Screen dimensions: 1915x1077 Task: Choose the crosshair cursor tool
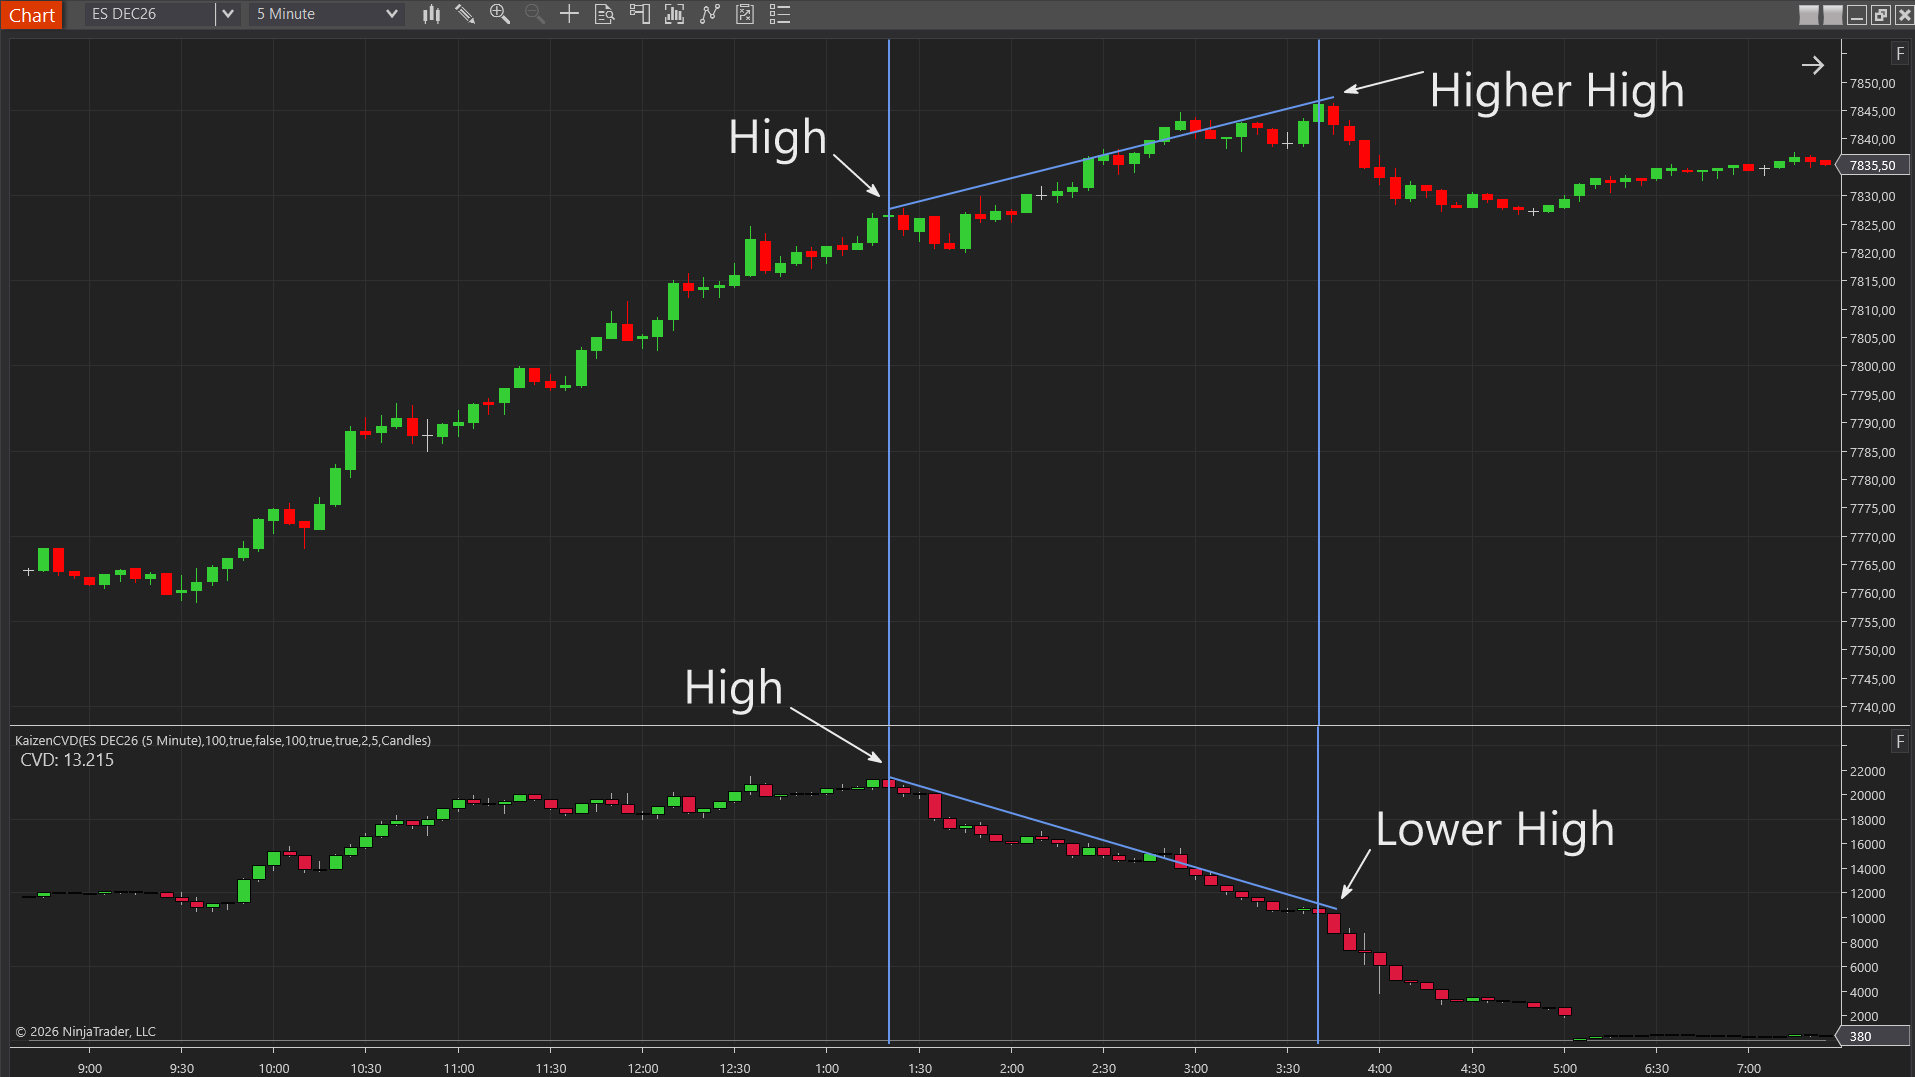[569, 14]
